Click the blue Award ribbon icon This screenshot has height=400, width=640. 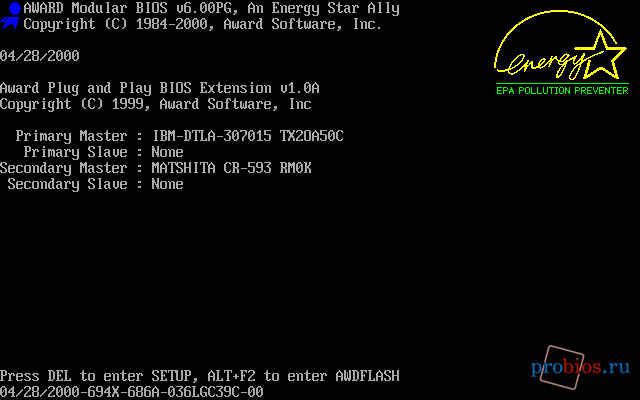click(x=11, y=16)
